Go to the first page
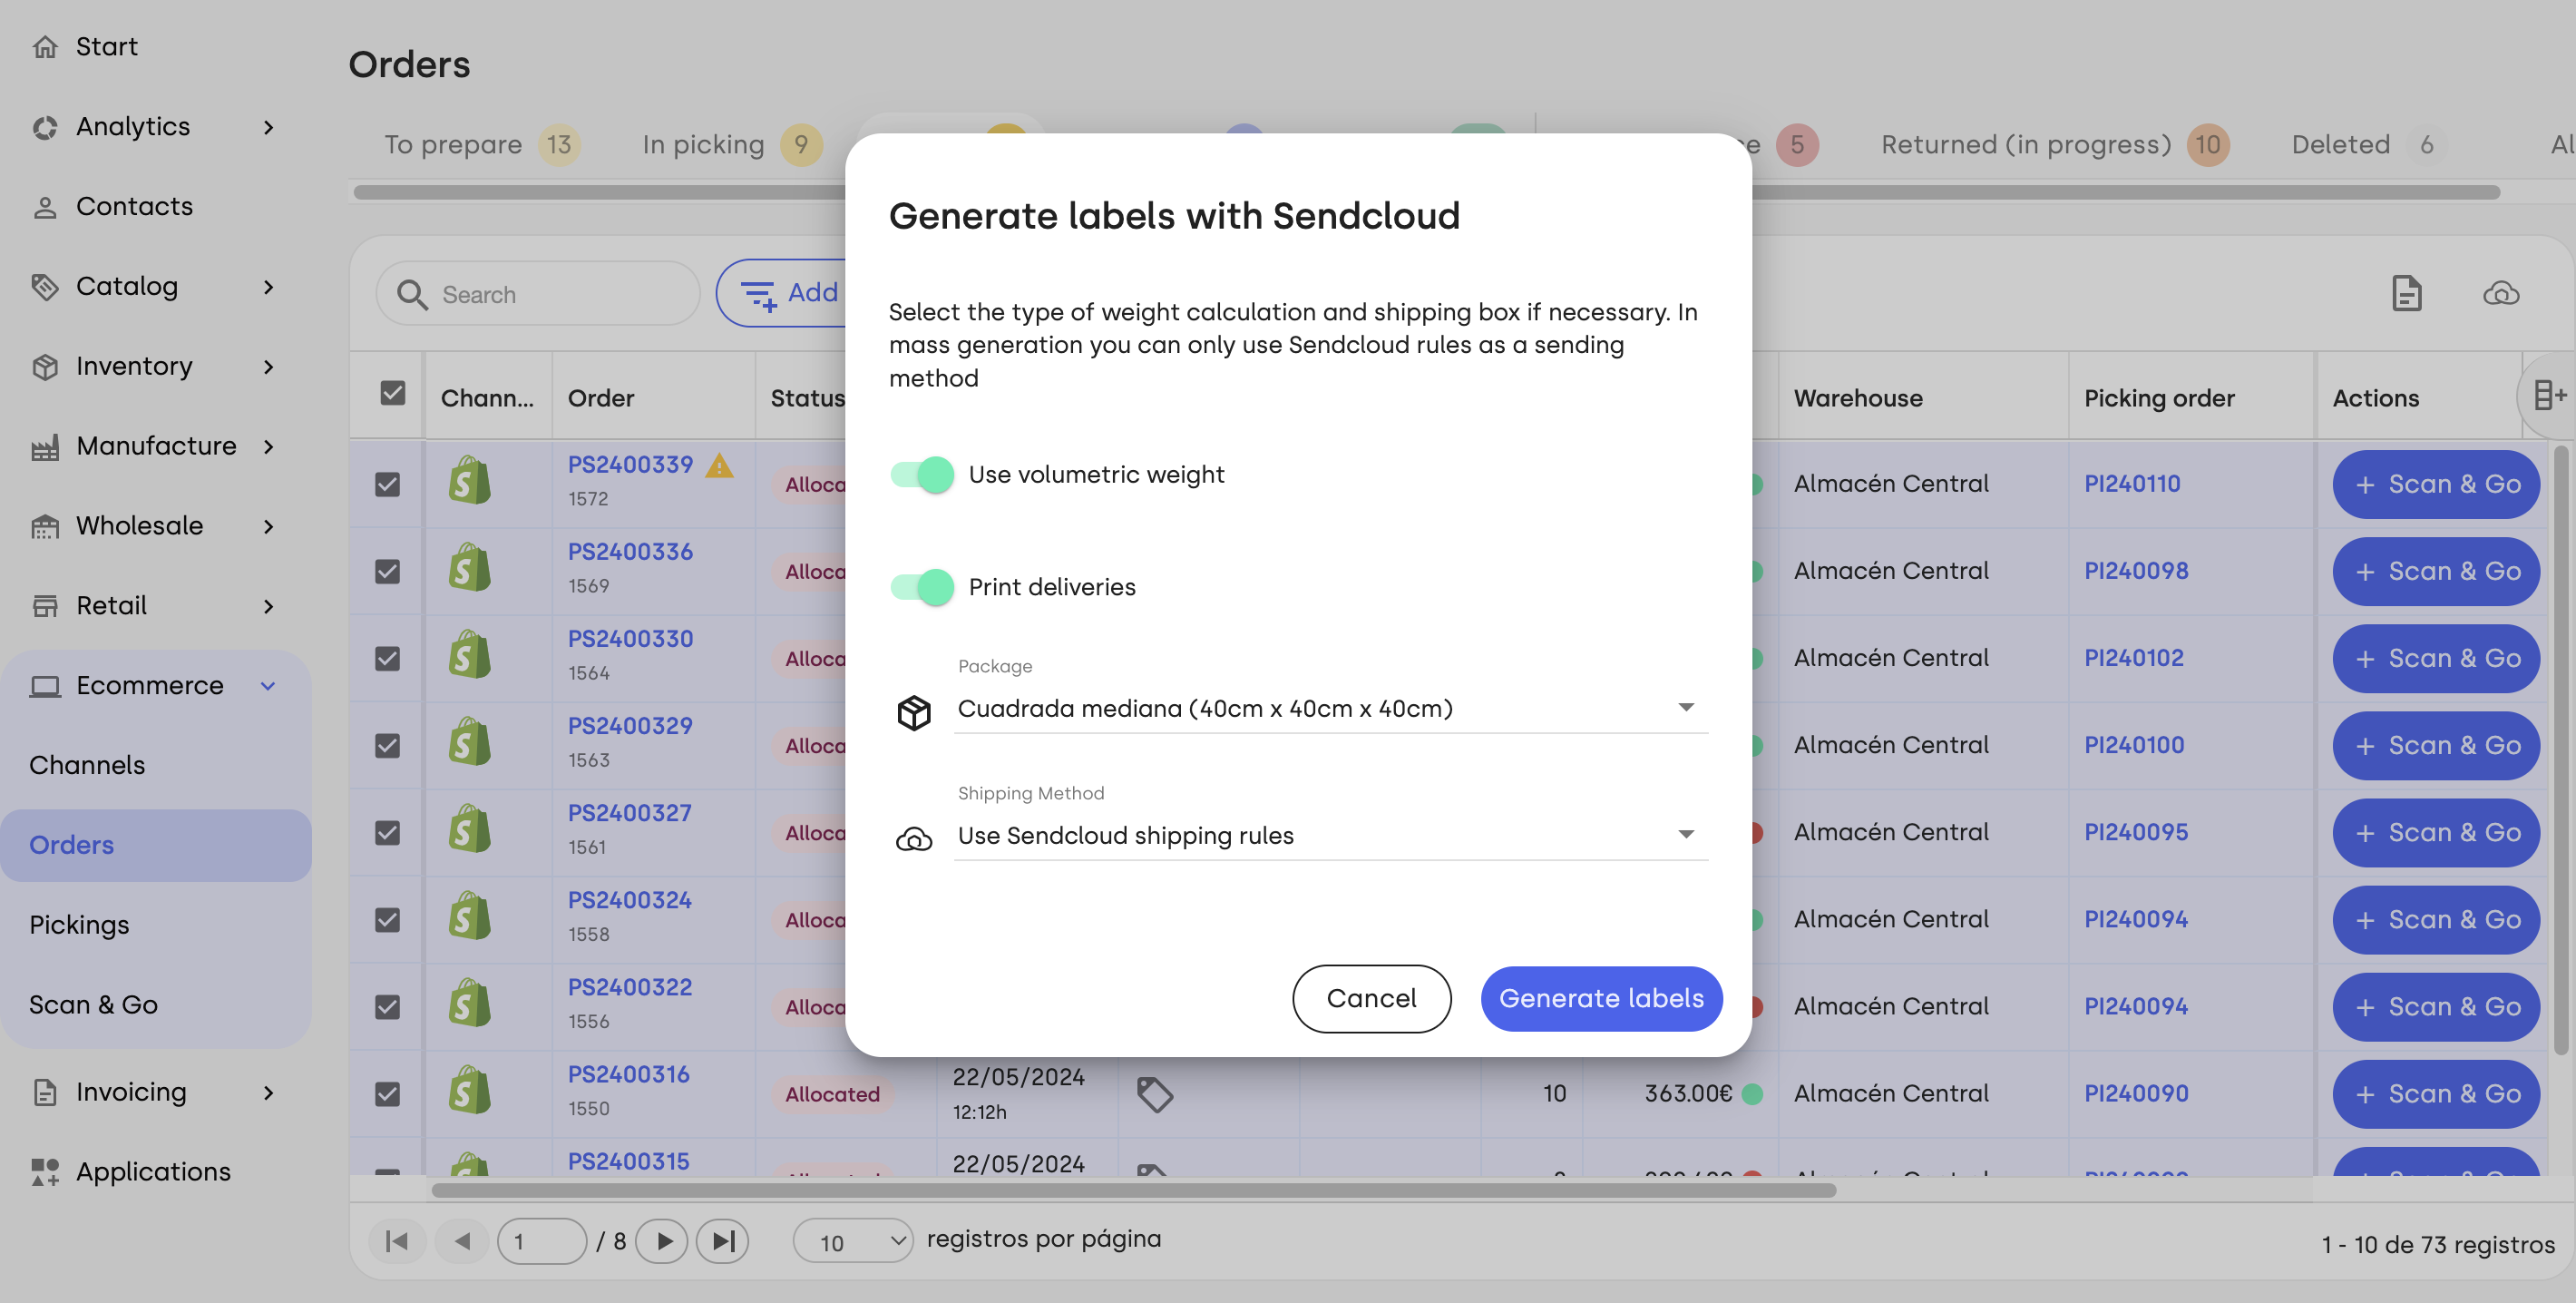Image resolution: width=2576 pixels, height=1303 pixels. click(x=397, y=1241)
